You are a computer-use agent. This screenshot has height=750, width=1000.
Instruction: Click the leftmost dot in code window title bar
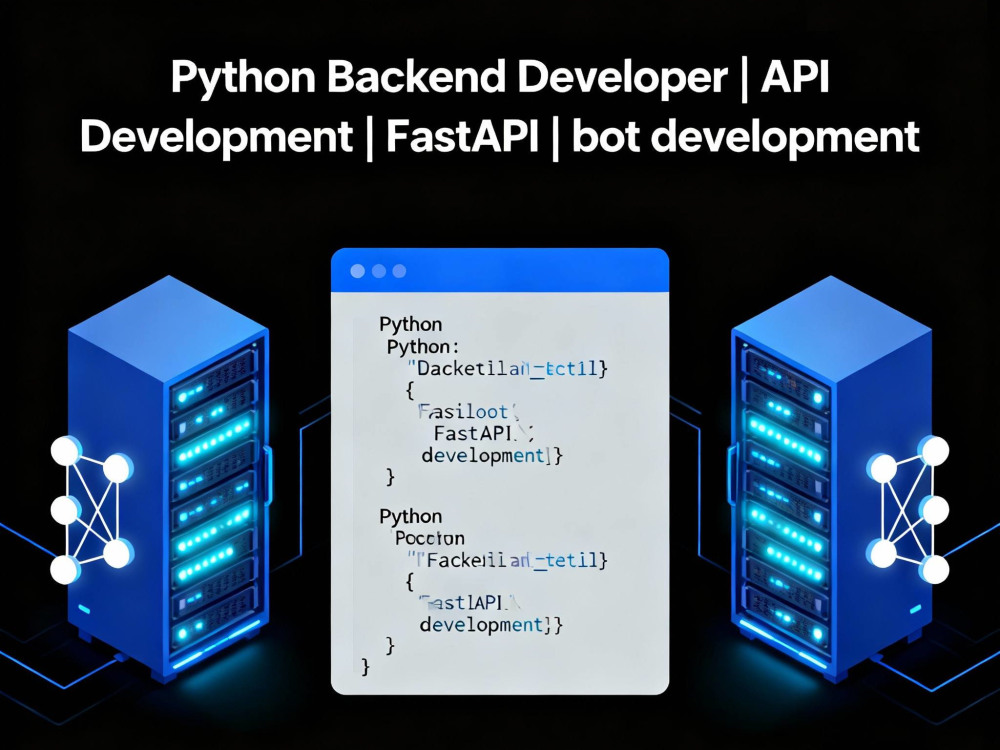[358, 271]
